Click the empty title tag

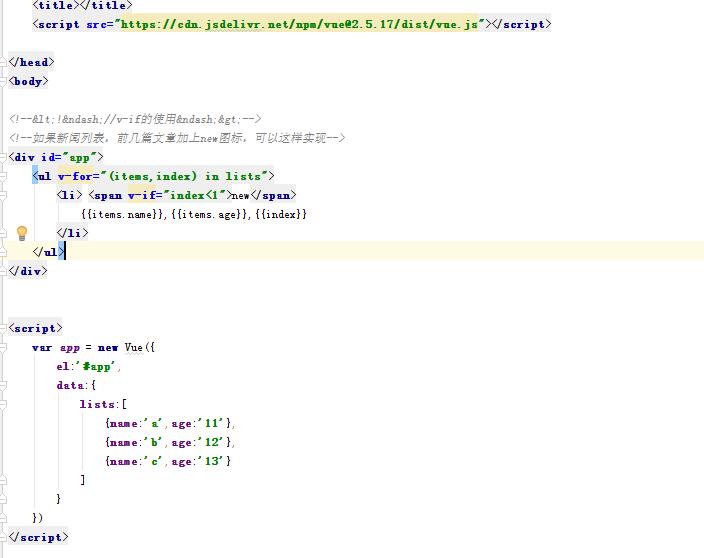coord(83,5)
